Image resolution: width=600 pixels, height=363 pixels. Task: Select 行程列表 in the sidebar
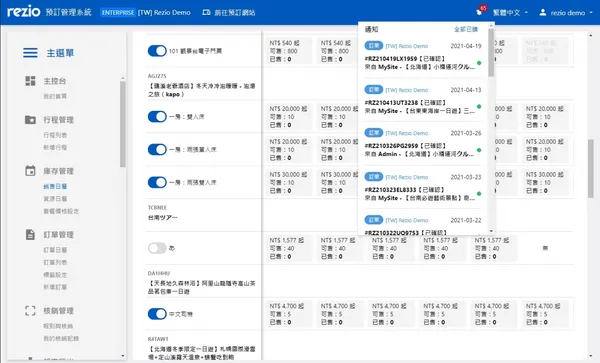click(x=55, y=135)
